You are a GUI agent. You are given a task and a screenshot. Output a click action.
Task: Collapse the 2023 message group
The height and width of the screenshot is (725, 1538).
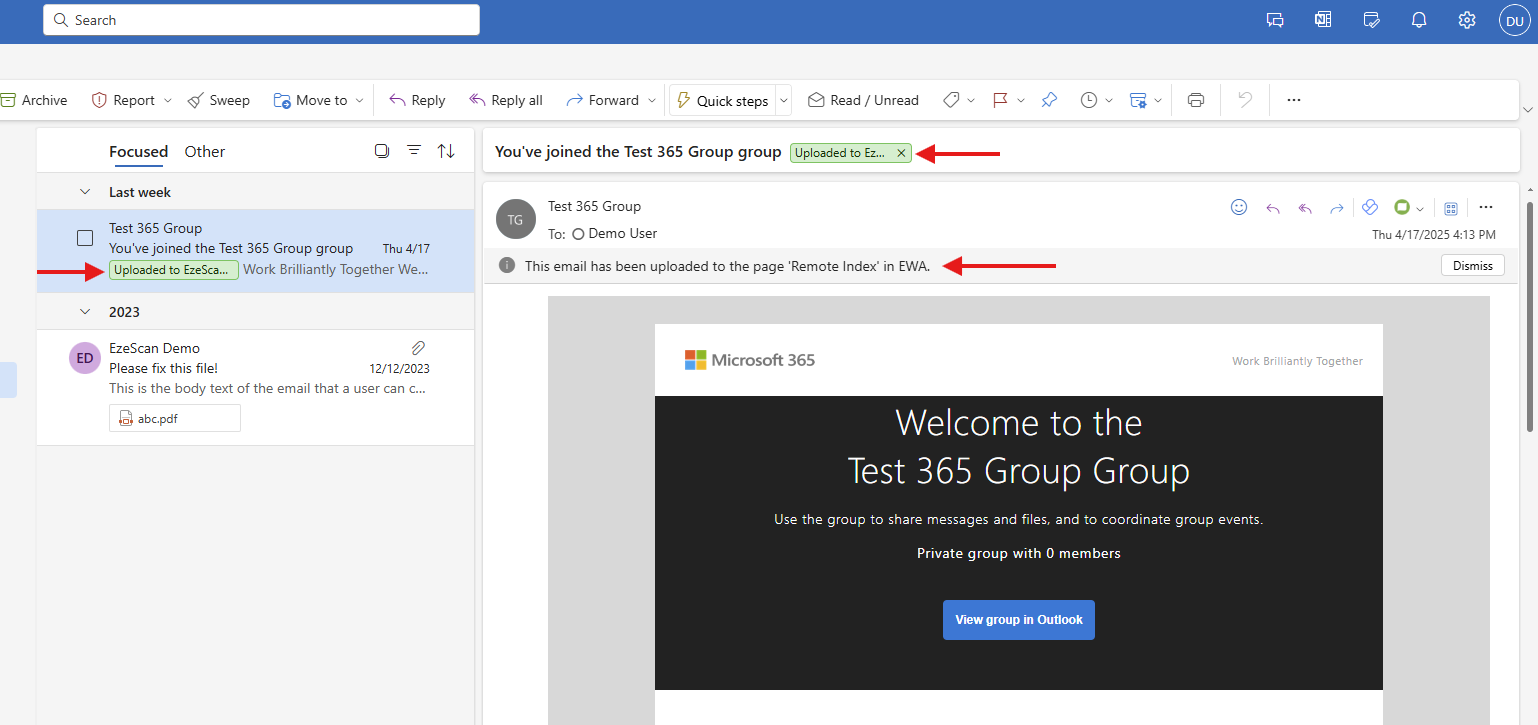[x=85, y=312]
